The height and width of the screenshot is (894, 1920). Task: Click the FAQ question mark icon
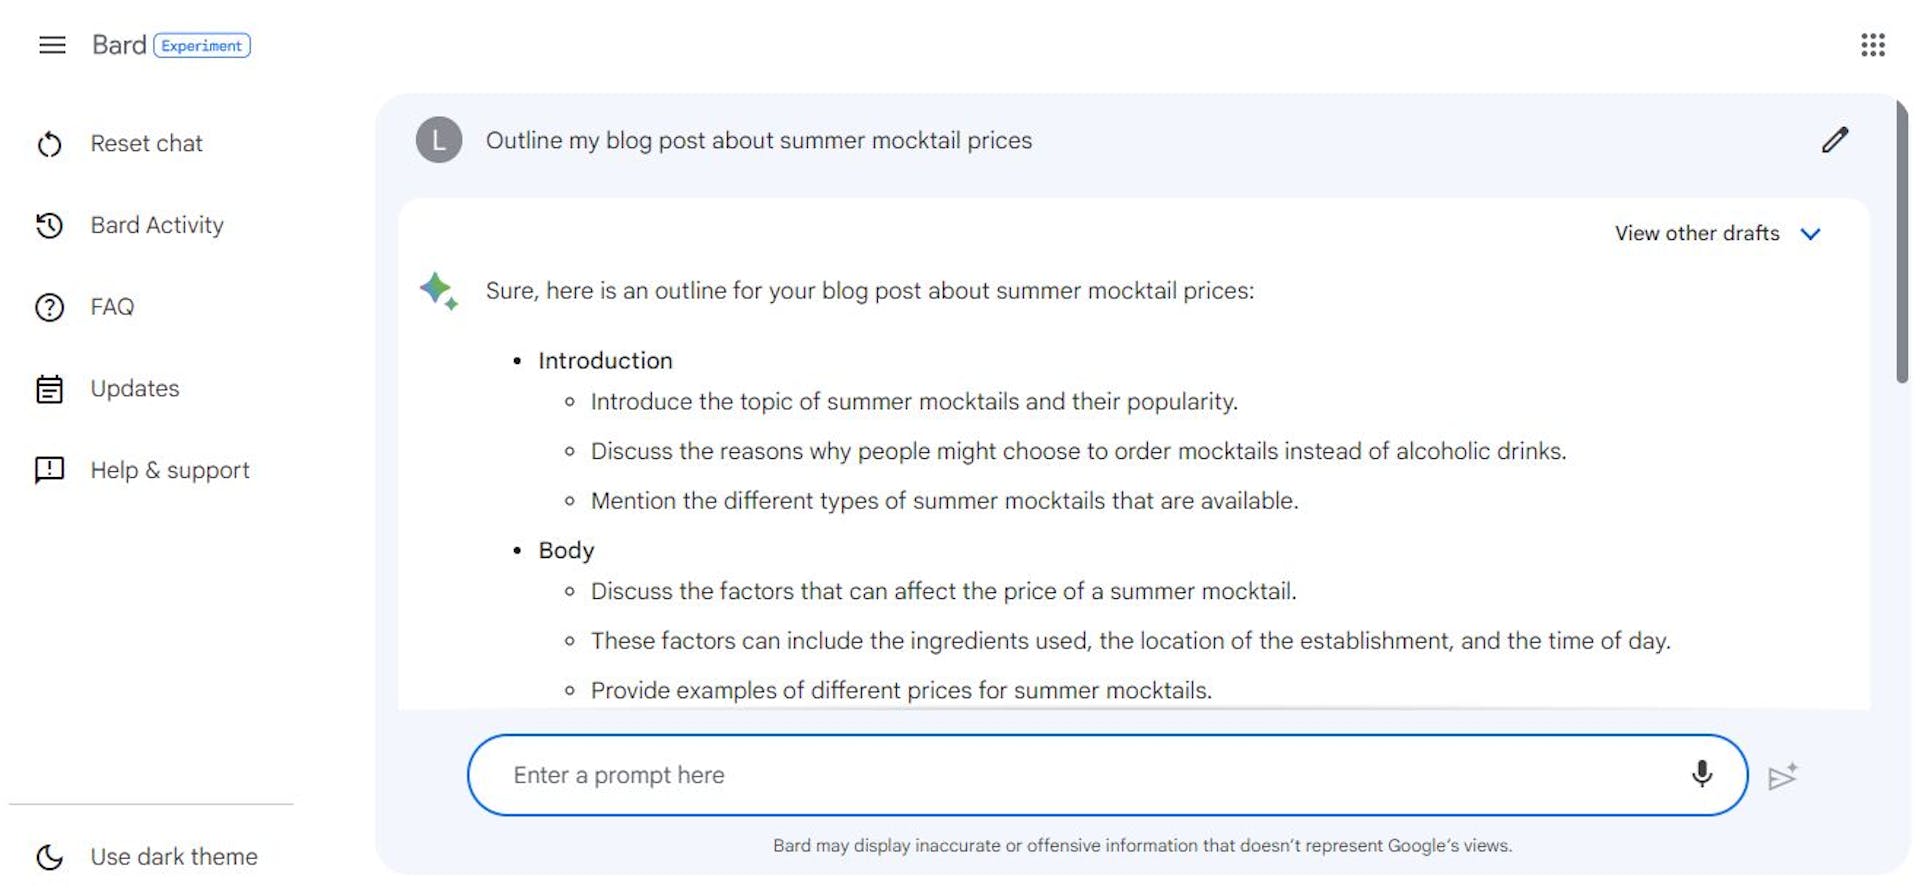pos(50,307)
